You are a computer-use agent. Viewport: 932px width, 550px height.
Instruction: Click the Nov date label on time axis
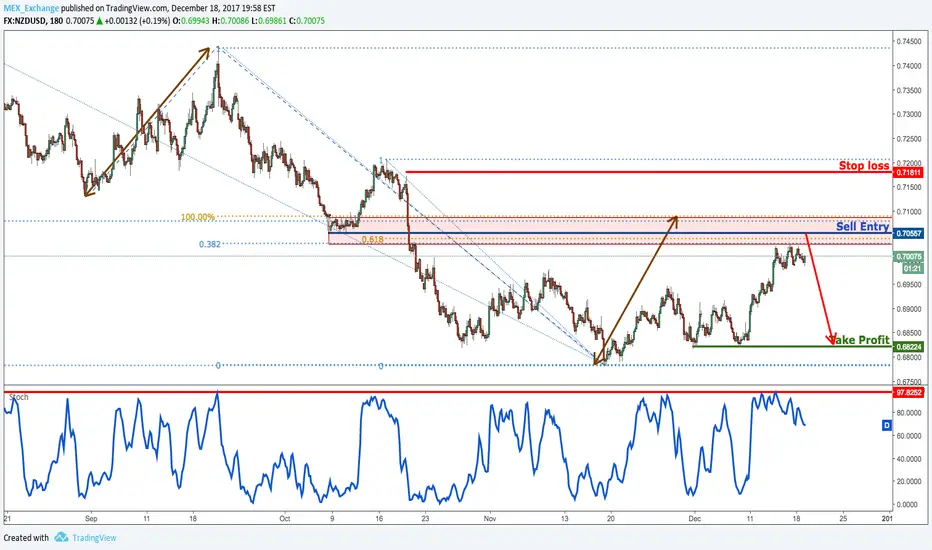click(490, 518)
